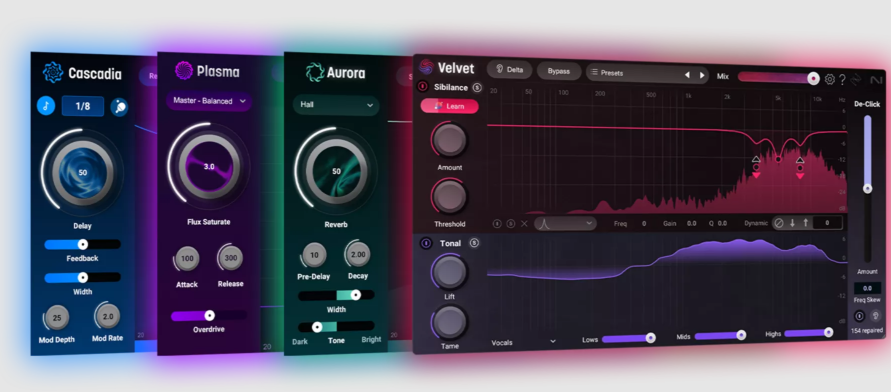
Task: Click the Cascadia Mod Rate knob
Action: coord(107,316)
